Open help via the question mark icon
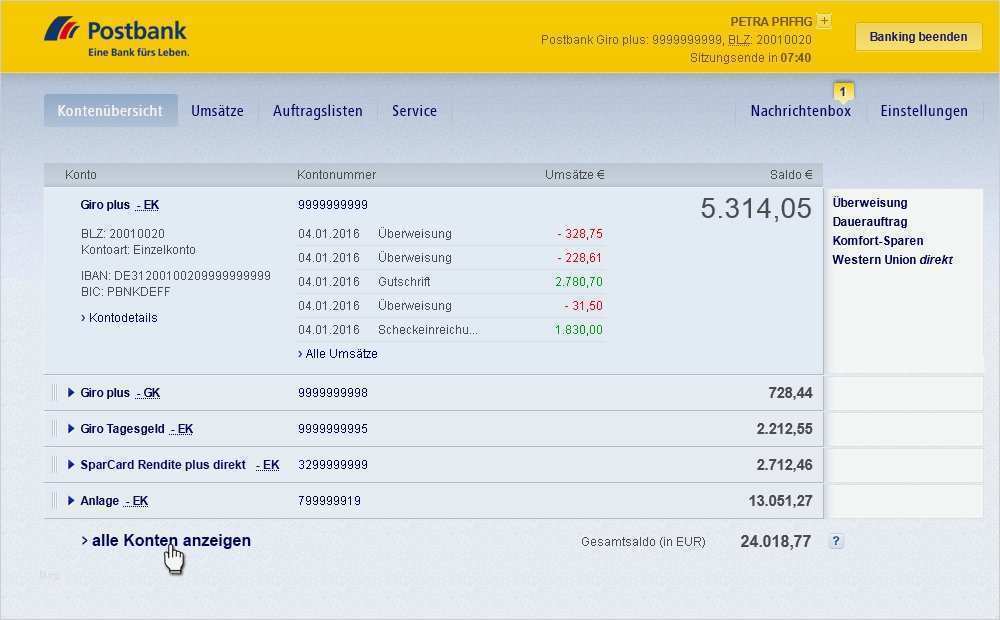The height and width of the screenshot is (620, 1000). (x=836, y=541)
